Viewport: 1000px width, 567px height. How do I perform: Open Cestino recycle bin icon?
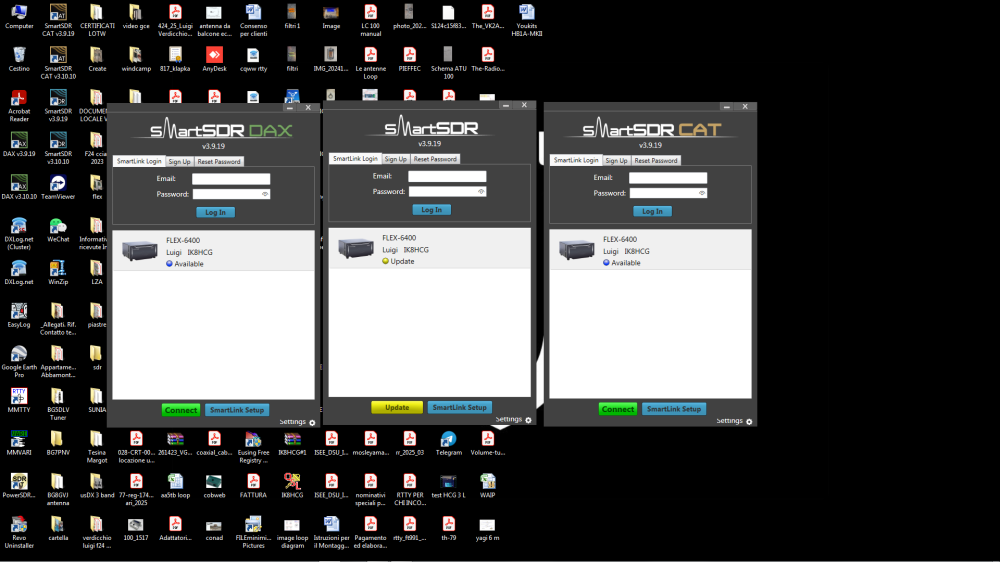[x=19, y=59]
